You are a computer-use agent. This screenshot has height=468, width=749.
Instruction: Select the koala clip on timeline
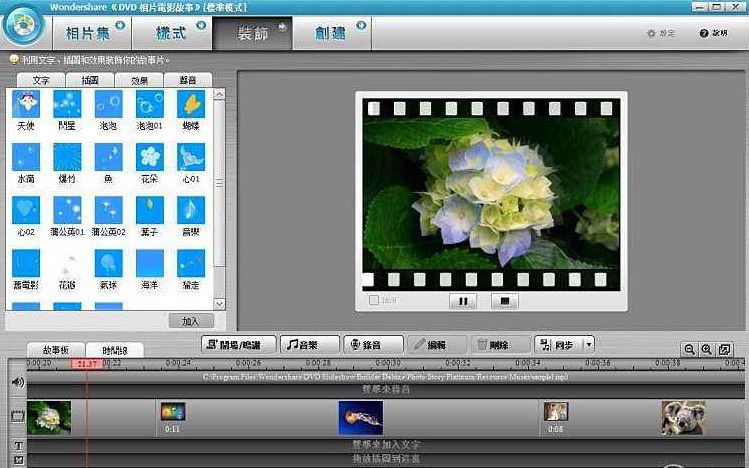pos(683,418)
